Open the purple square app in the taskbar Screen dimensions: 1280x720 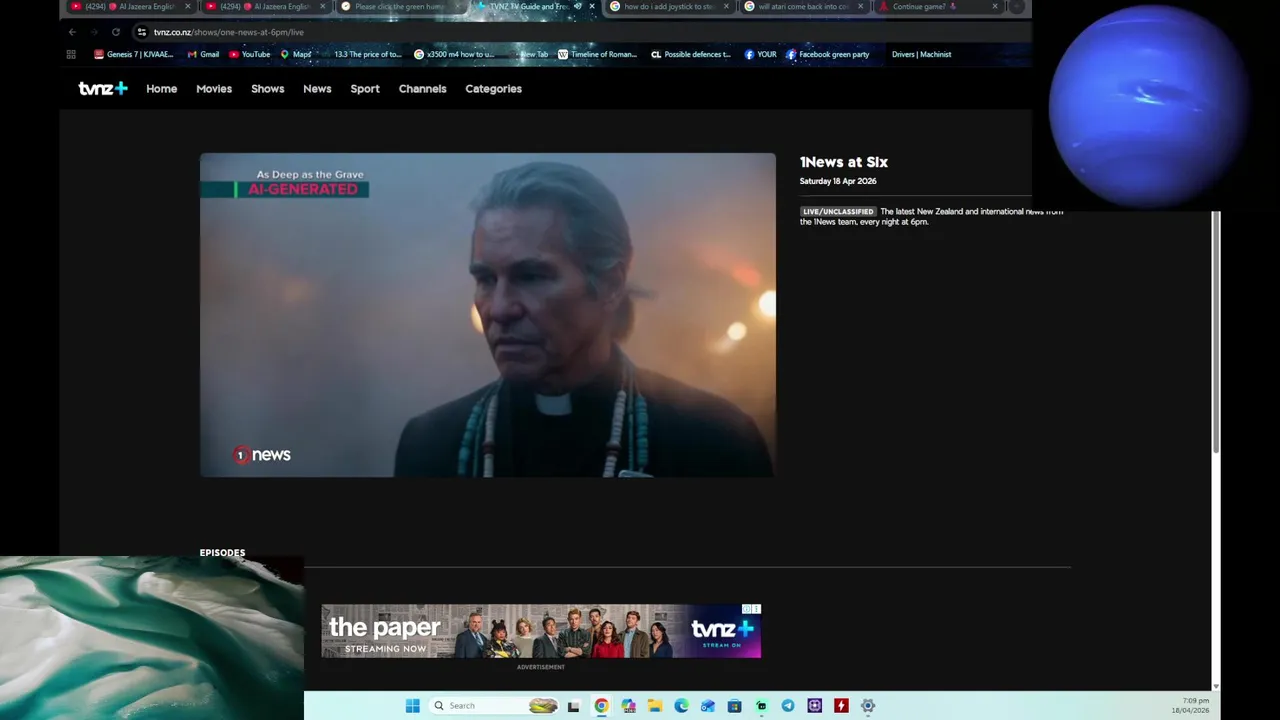pyautogui.click(x=814, y=706)
